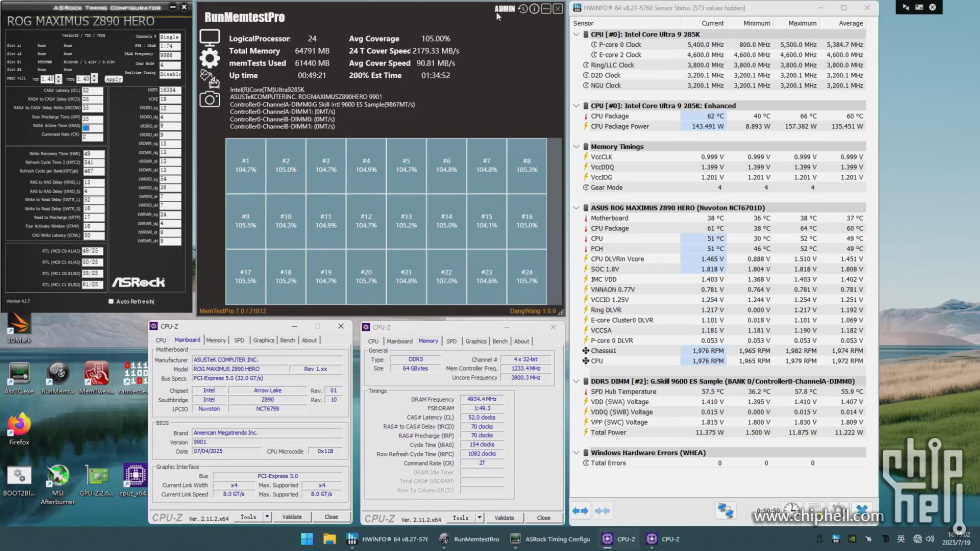Click the RunMemtestPro camera screenshot icon

pos(209,99)
